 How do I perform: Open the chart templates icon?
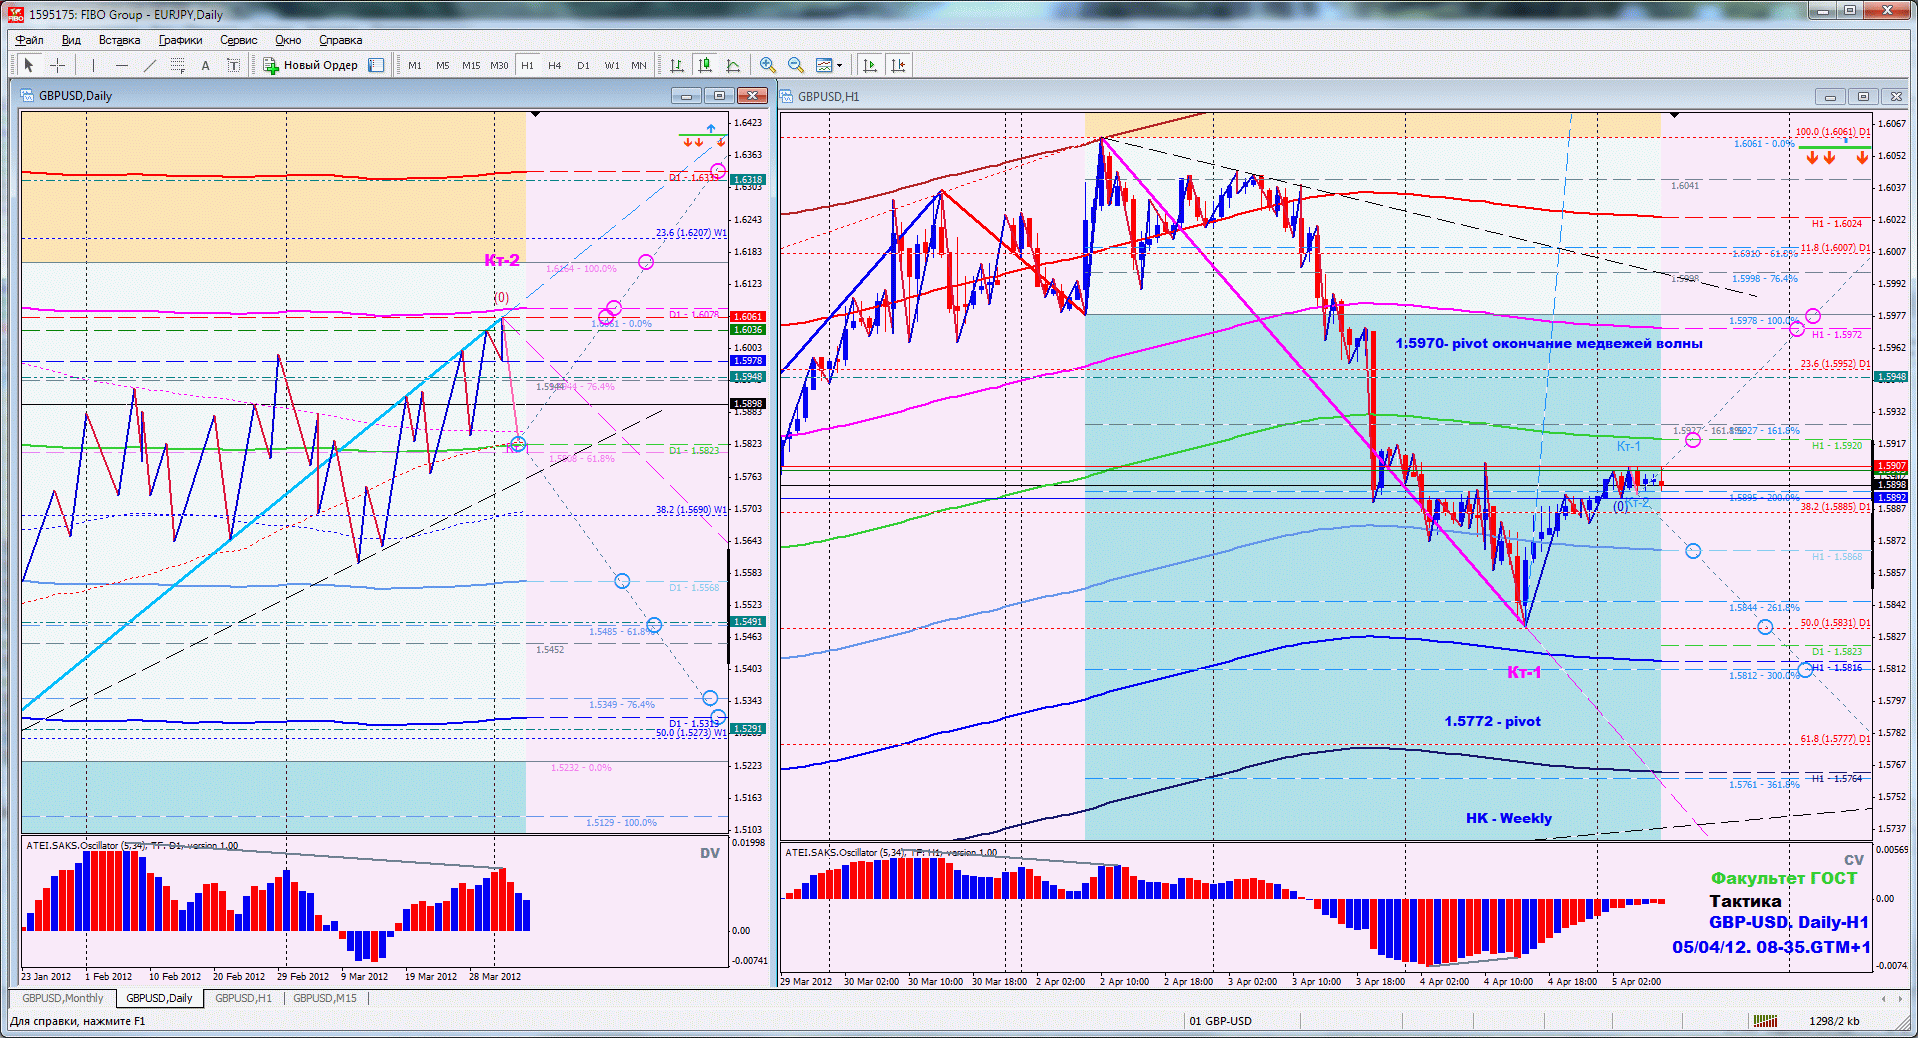(x=824, y=65)
